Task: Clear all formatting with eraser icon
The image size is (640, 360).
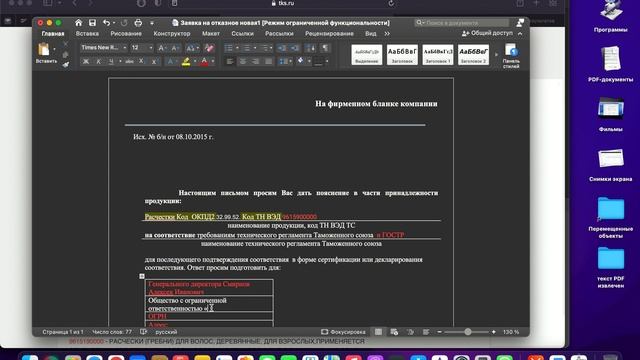Action: [209, 48]
